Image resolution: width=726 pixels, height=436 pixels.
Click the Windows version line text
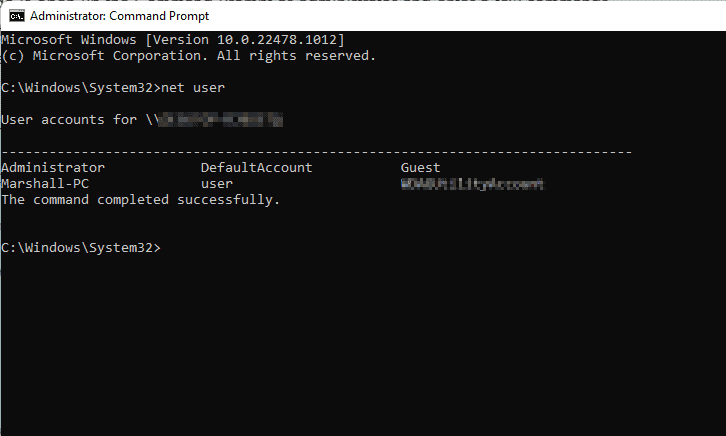point(173,40)
